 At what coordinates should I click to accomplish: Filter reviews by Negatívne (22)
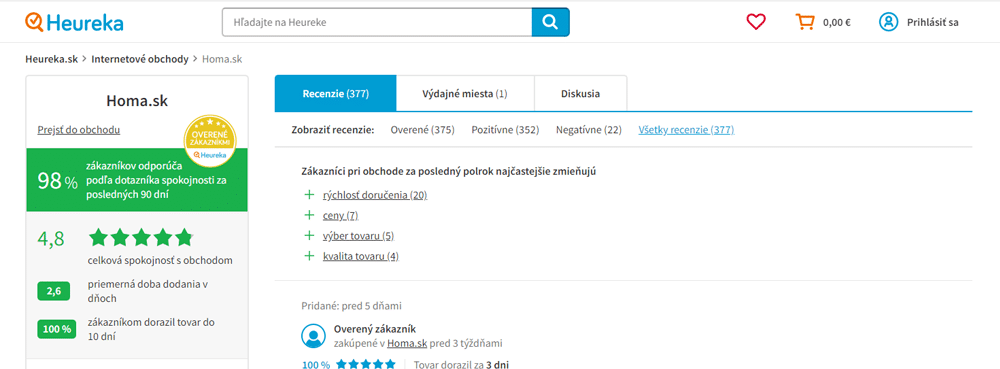pyautogui.click(x=589, y=130)
